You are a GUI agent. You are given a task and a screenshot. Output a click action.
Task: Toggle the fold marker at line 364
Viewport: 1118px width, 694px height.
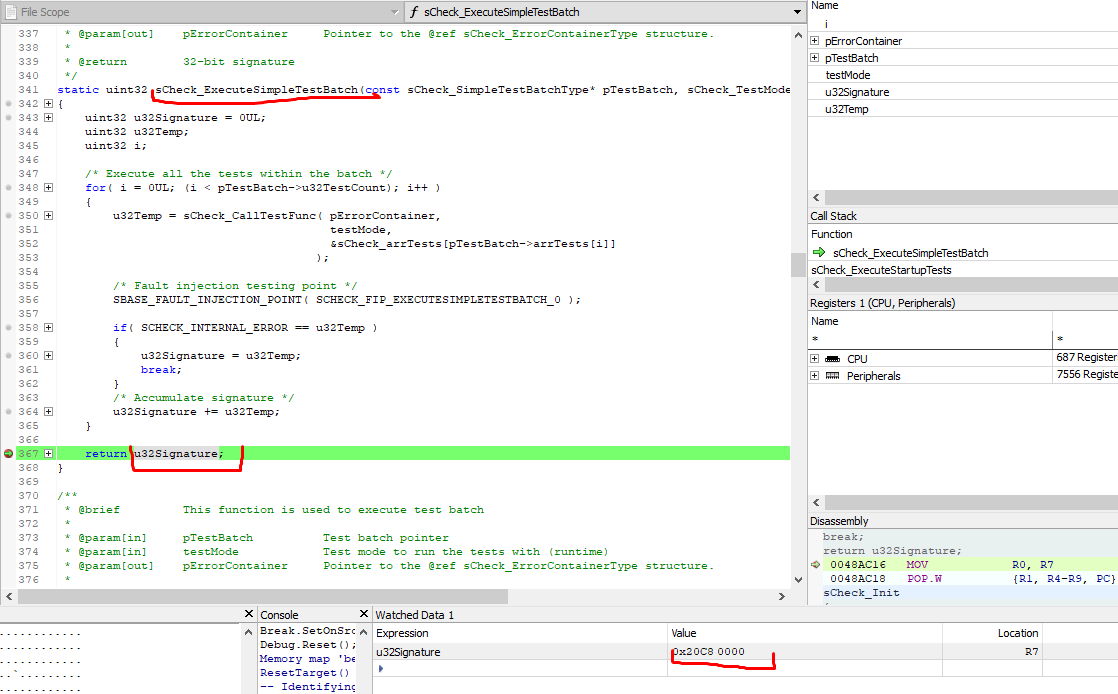pos(48,412)
